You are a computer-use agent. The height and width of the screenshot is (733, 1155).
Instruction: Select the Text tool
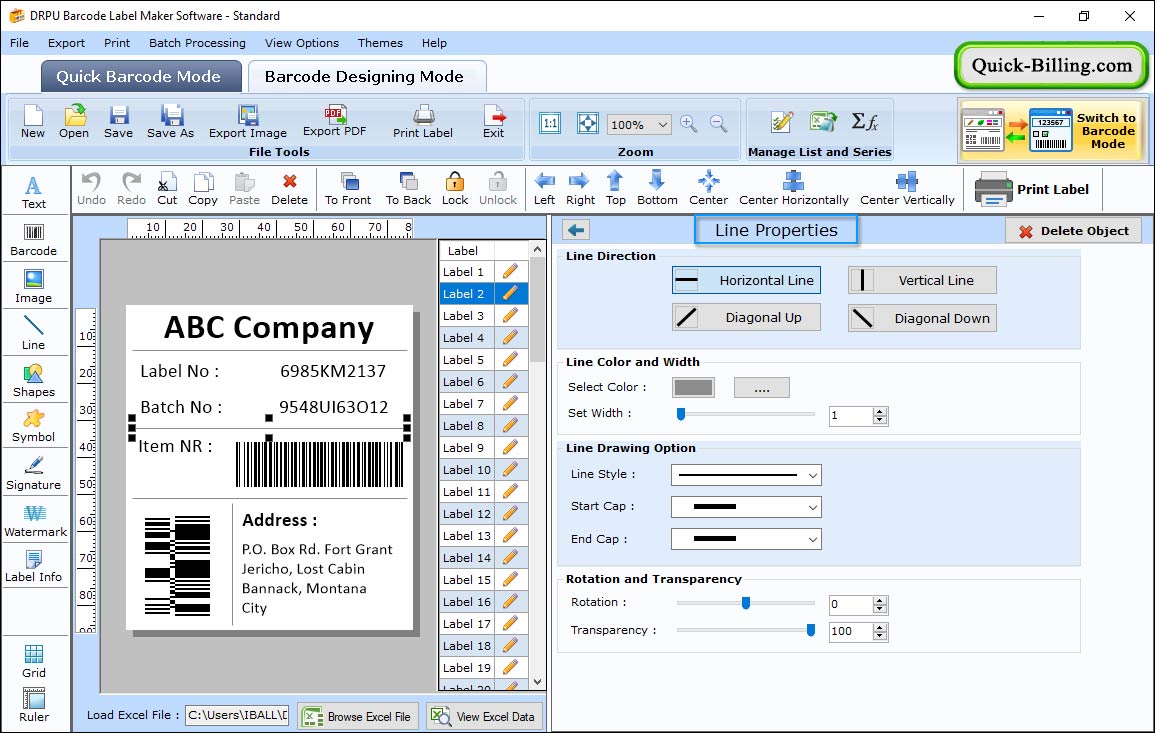point(33,193)
